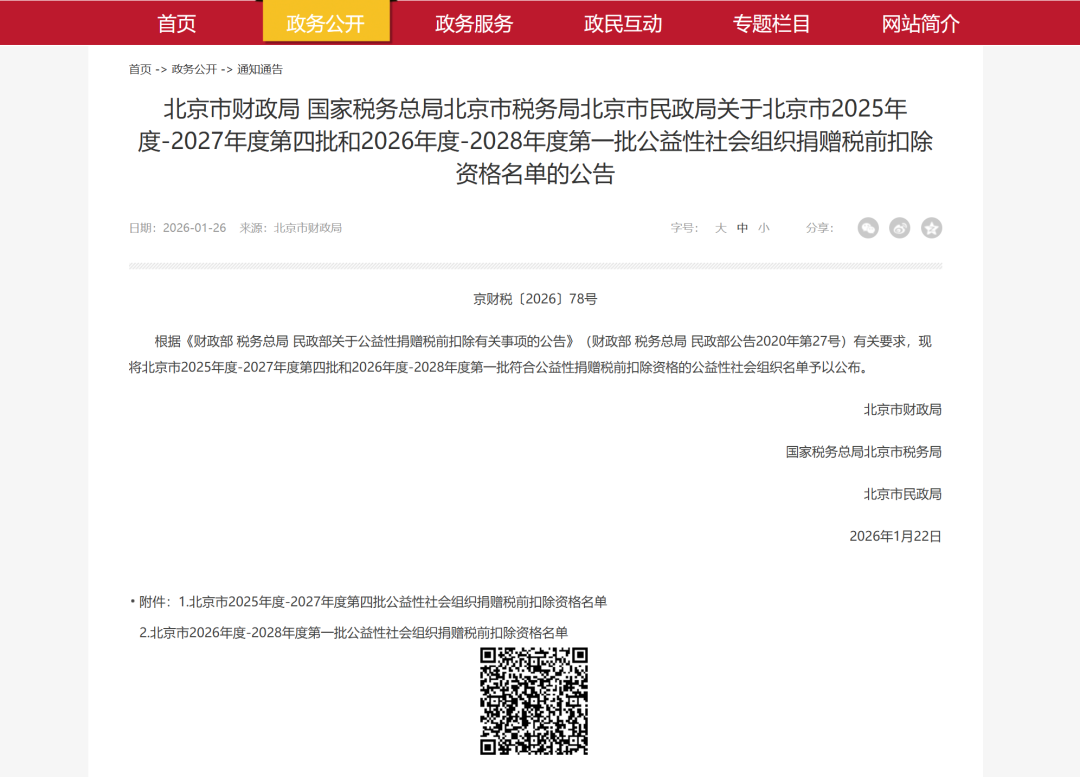Open the 政民互动 navigation tab
Viewport: 1080px width, 777px height.
coord(623,23)
